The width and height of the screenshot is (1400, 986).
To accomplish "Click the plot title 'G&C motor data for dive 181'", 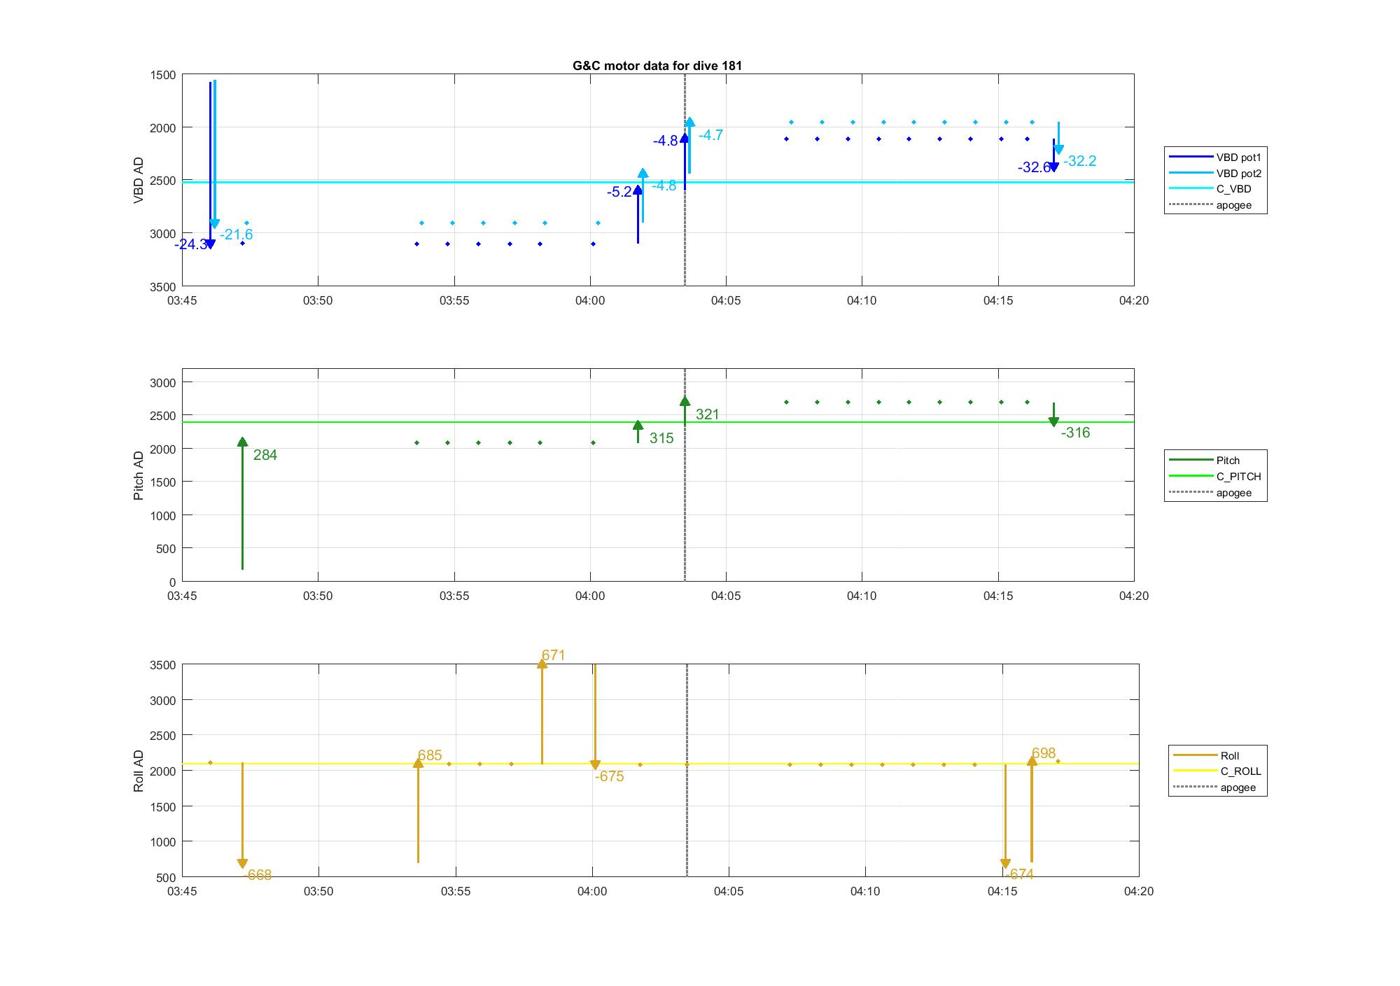I will (657, 66).
